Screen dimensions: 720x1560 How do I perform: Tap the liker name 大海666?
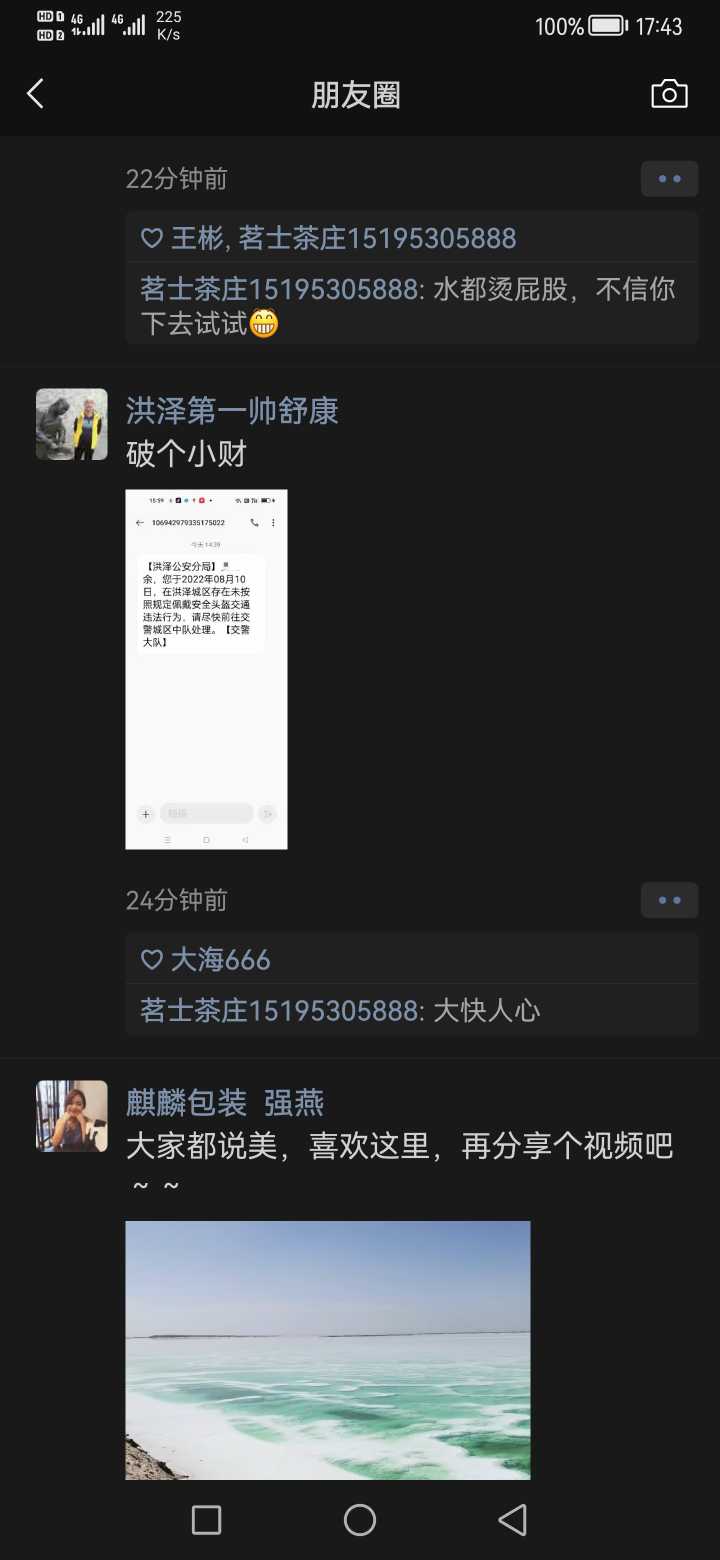point(221,960)
